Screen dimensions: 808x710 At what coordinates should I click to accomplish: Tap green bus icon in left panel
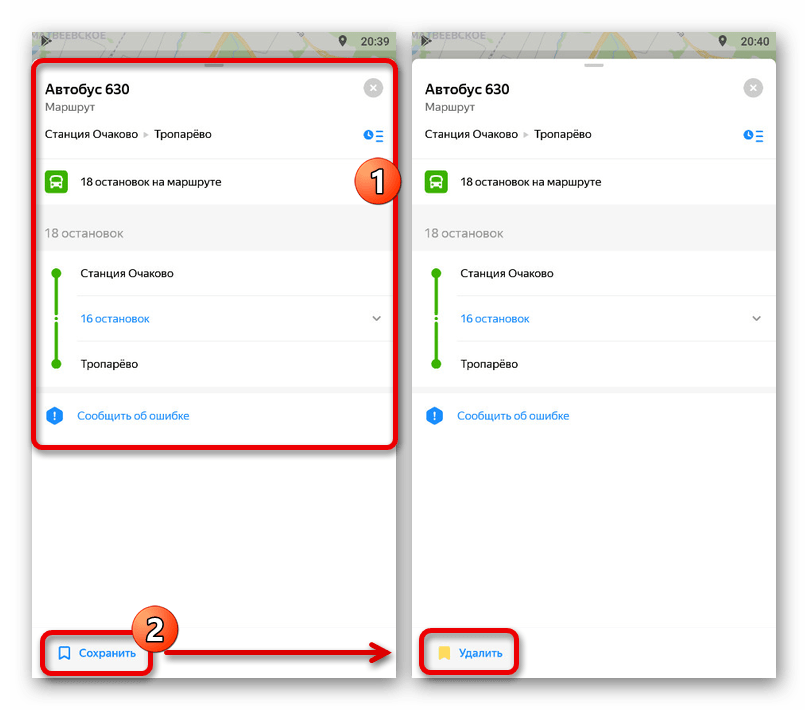(56, 182)
